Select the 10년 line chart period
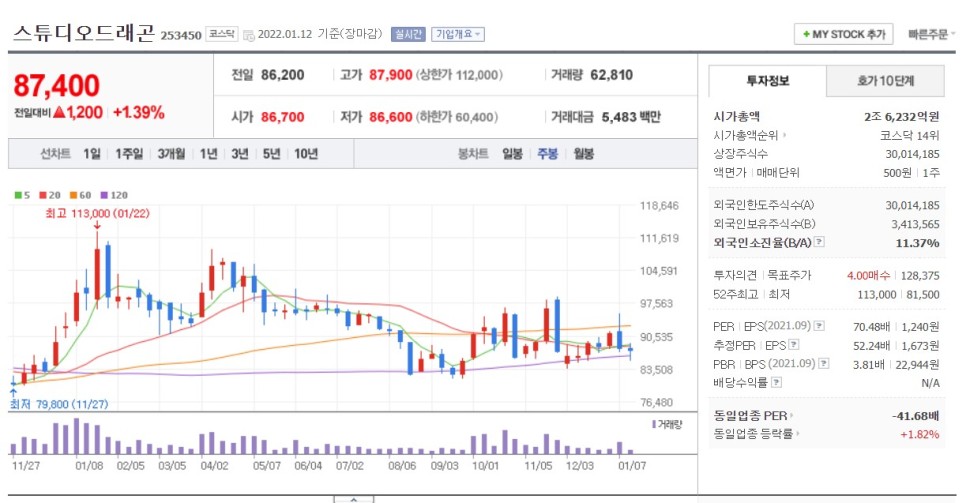This screenshot has height=503, width=966. click(x=306, y=153)
